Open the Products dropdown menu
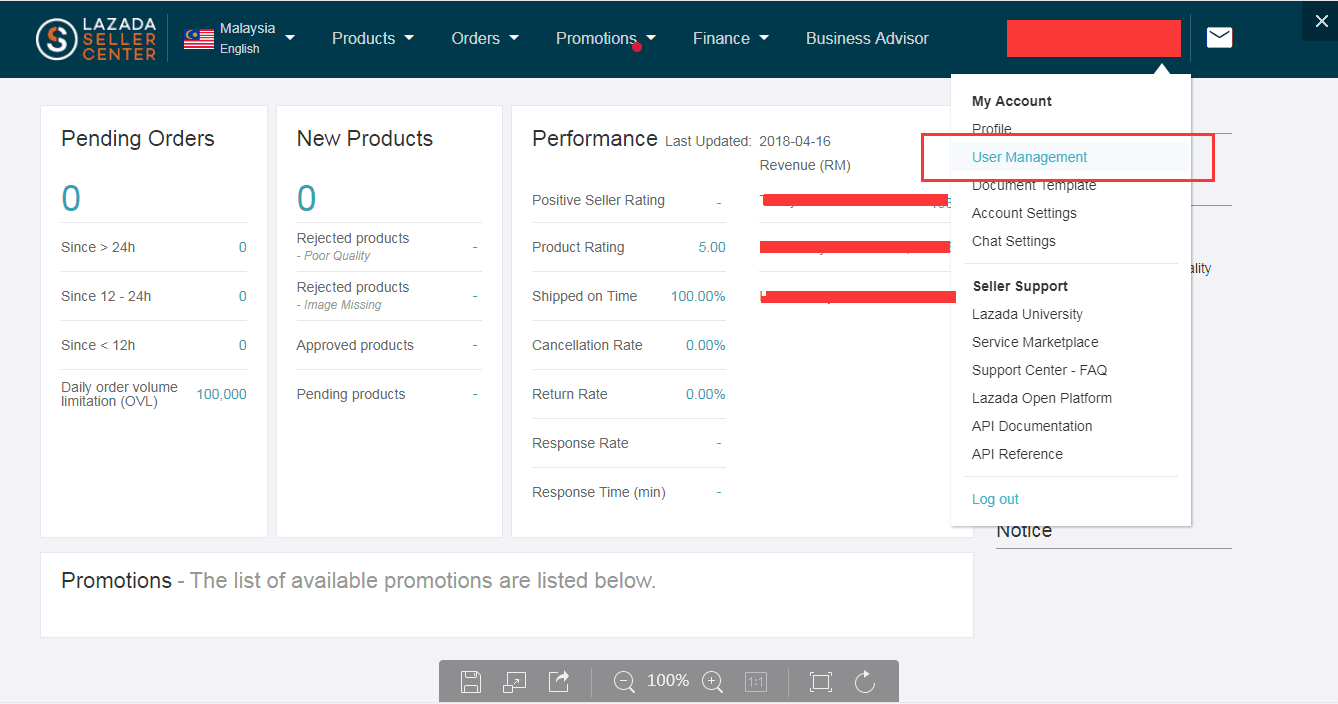Viewport: 1338px width, 704px height. pos(373,38)
